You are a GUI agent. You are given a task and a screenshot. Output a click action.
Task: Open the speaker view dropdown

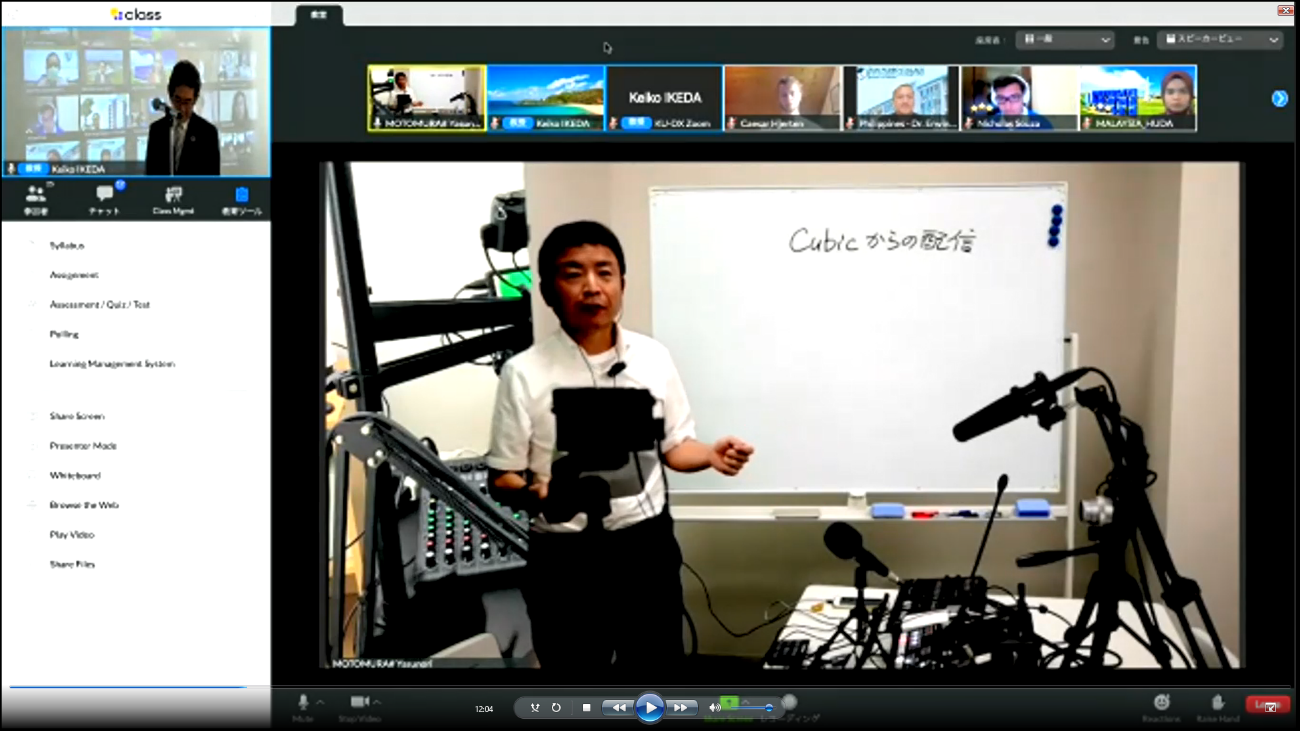click(1219, 40)
